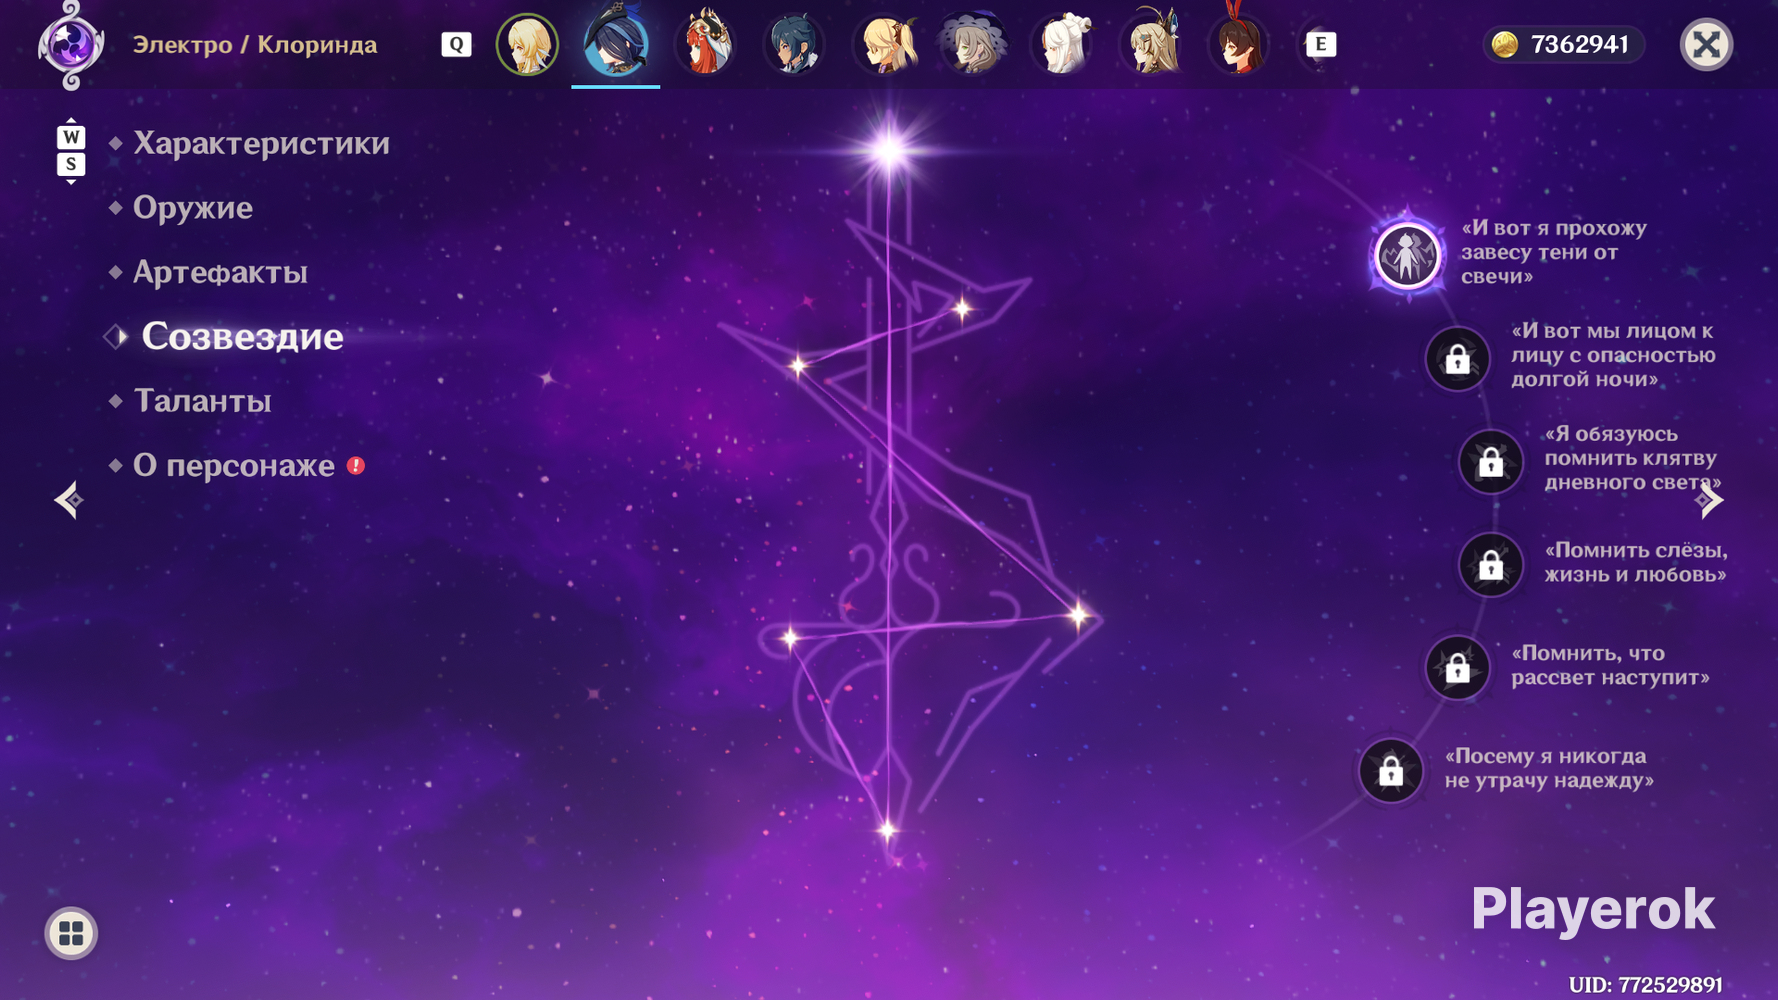The image size is (1778, 1000).
Task: Switch to Ningguang's white-haired avatar
Action: 1062,45
